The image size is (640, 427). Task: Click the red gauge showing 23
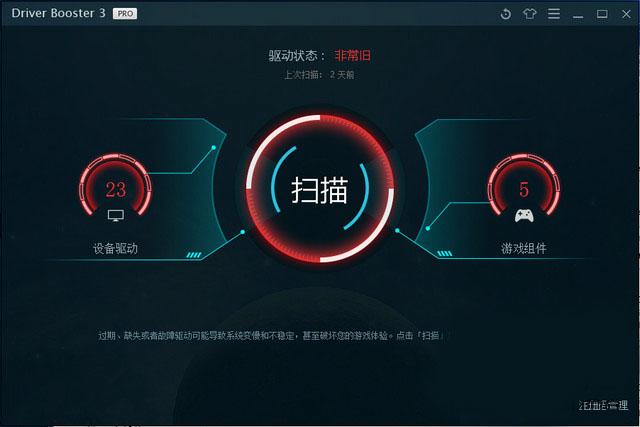click(116, 185)
